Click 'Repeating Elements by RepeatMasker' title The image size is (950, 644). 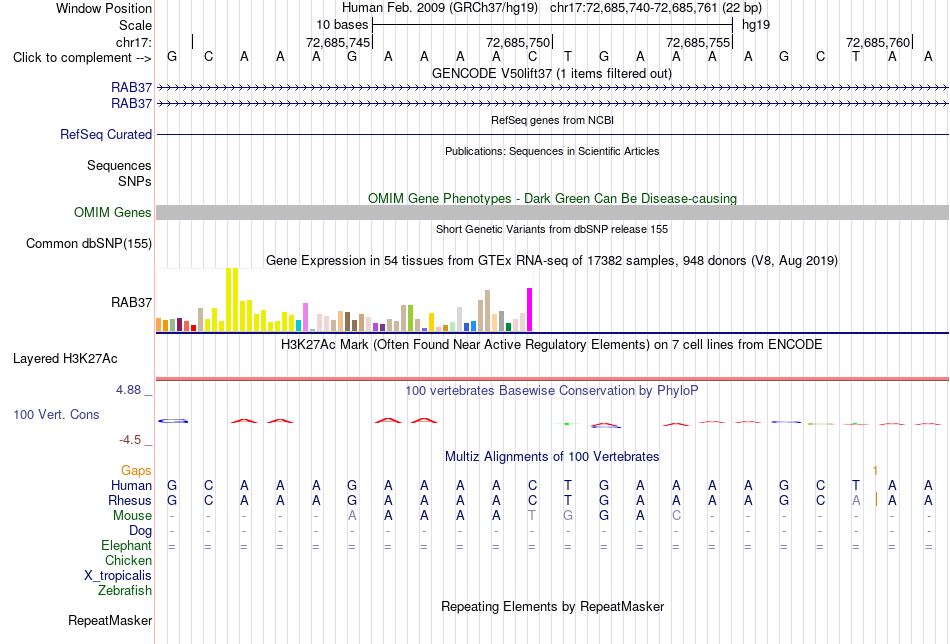pos(552,607)
